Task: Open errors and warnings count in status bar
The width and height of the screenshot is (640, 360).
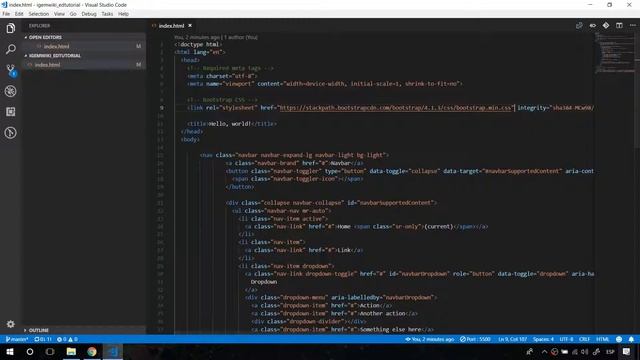Action: click(x=67, y=339)
